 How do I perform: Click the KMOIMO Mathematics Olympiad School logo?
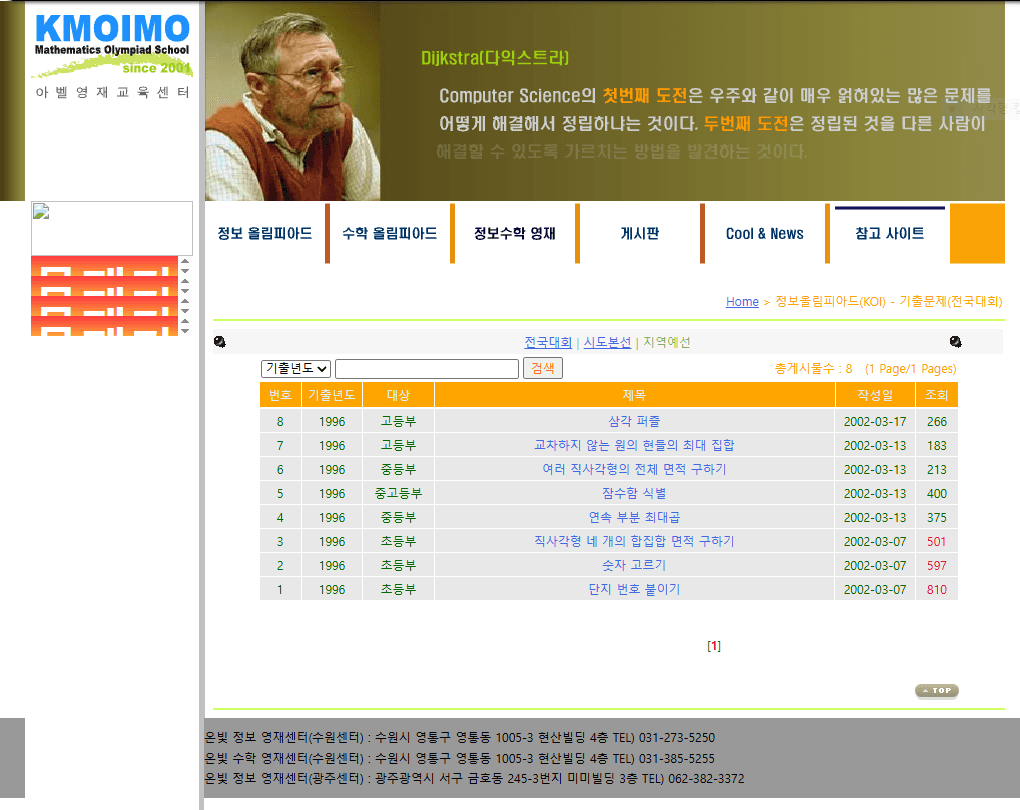click(x=113, y=46)
